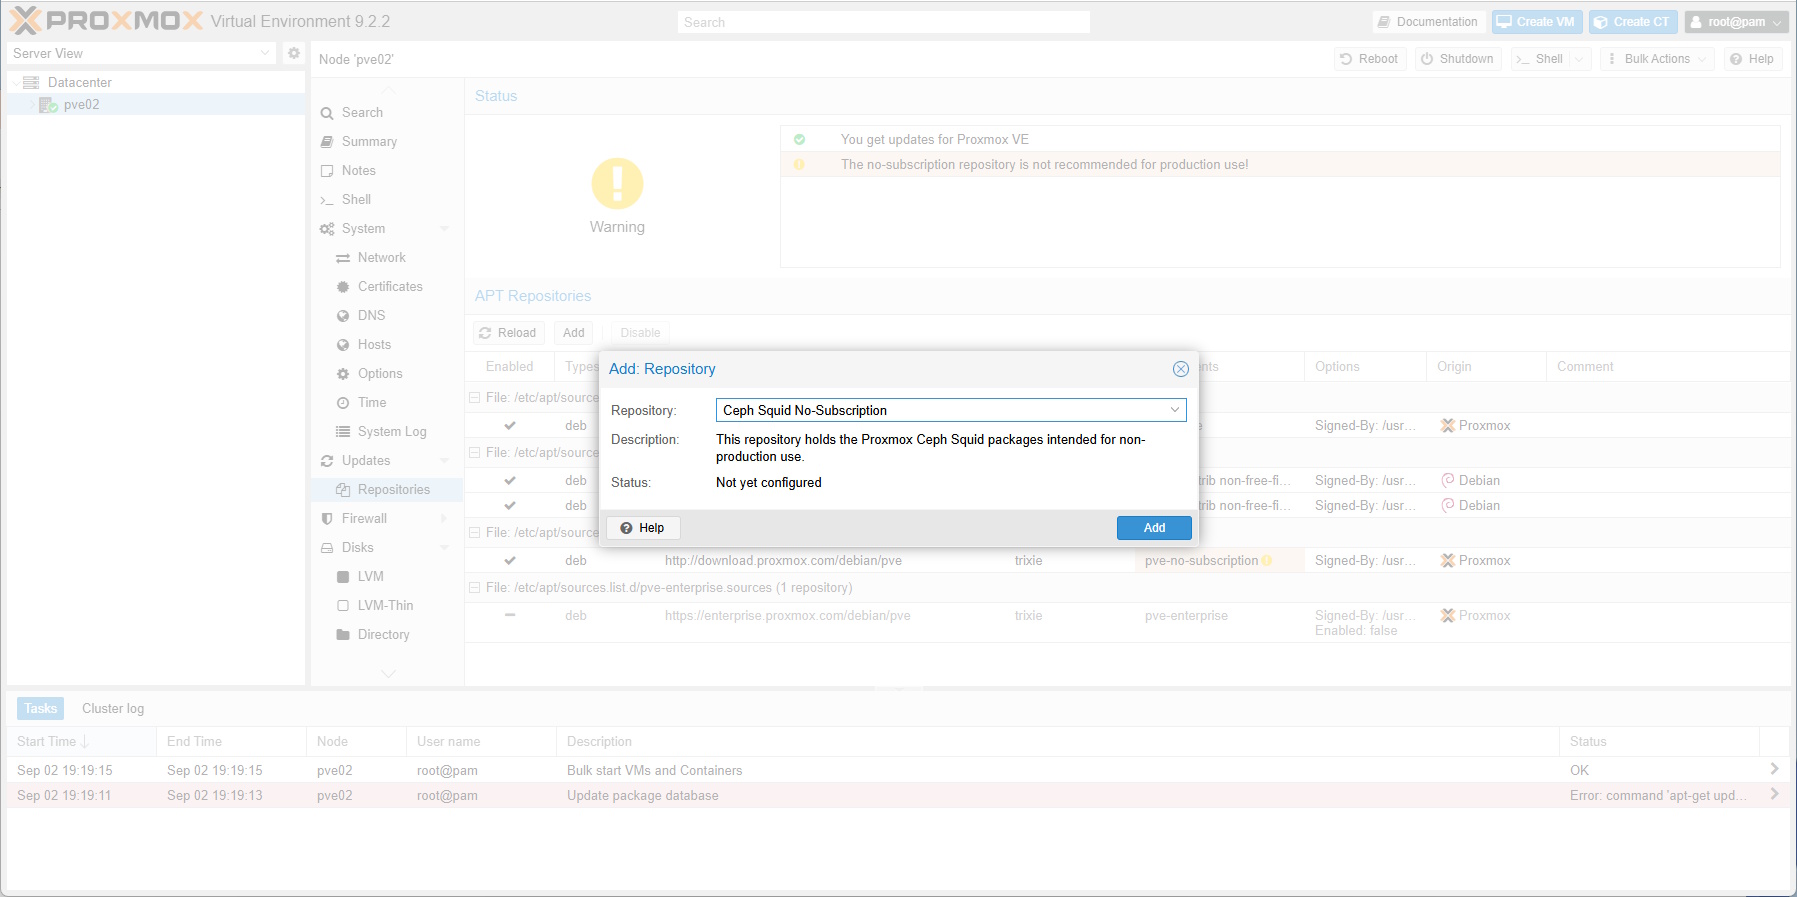Viewport: 1797px width, 897px height.
Task: Click the Directory folder icon
Action: [x=343, y=635]
